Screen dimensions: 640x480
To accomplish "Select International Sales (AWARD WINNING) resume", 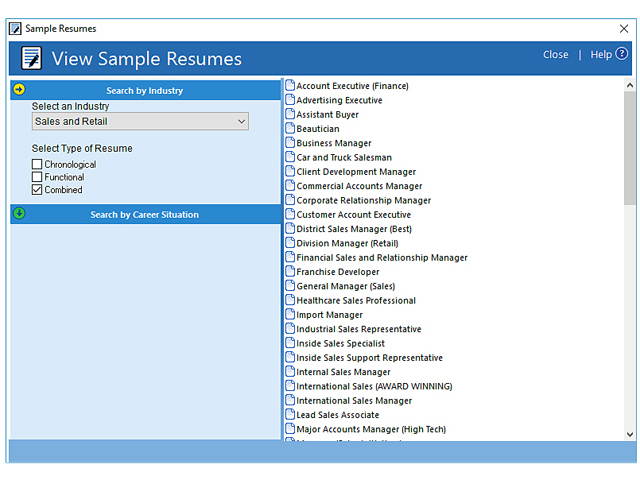I will [x=374, y=386].
